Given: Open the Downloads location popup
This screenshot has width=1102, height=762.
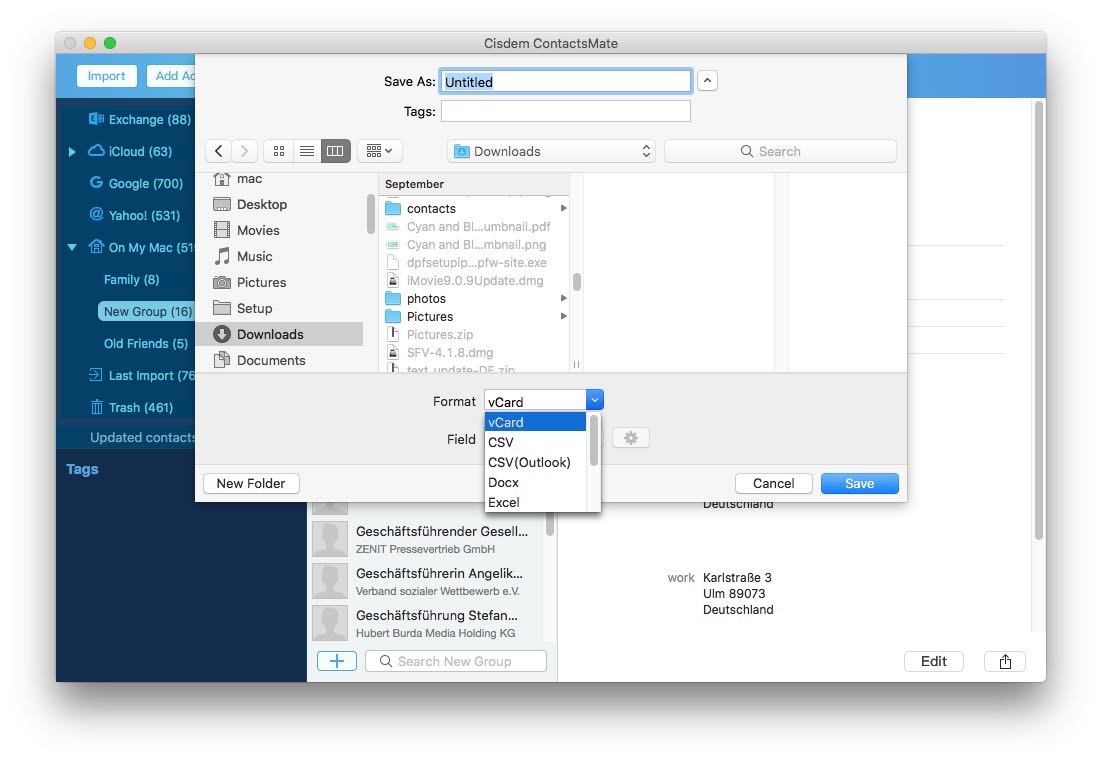Looking at the screenshot, I should [552, 151].
